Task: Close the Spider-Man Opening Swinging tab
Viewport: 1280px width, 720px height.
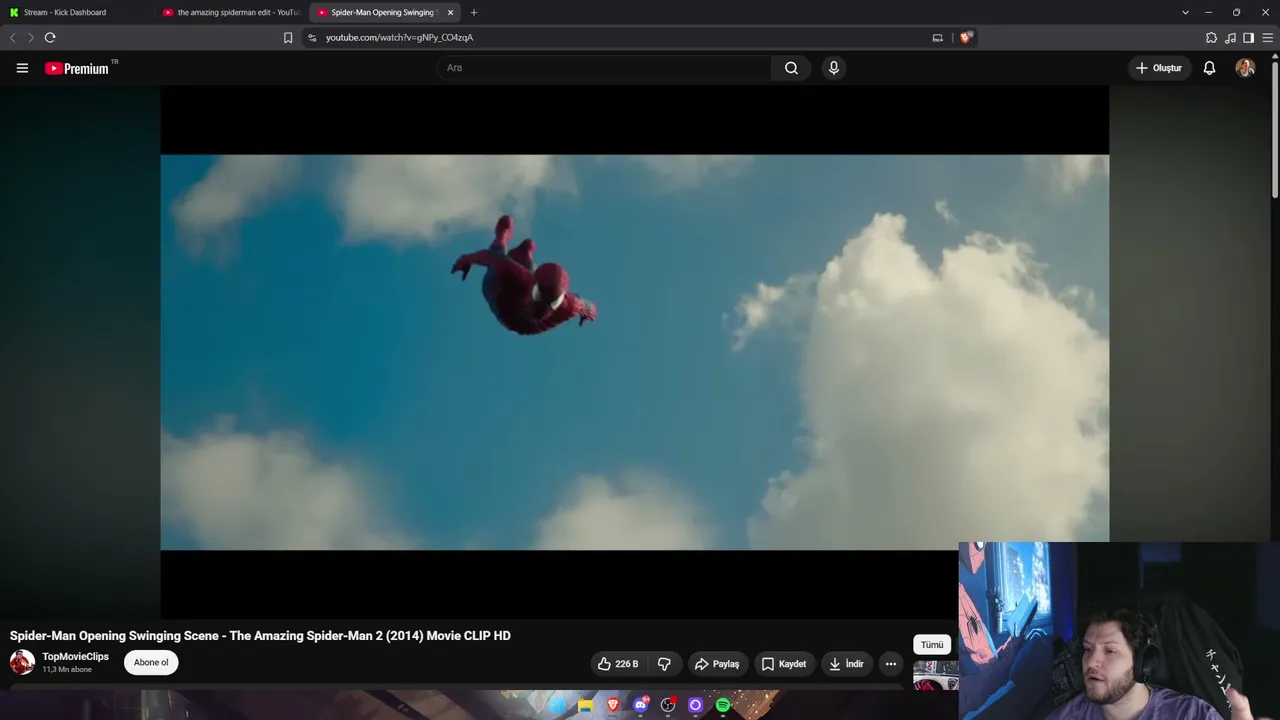Action: click(450, 12)
